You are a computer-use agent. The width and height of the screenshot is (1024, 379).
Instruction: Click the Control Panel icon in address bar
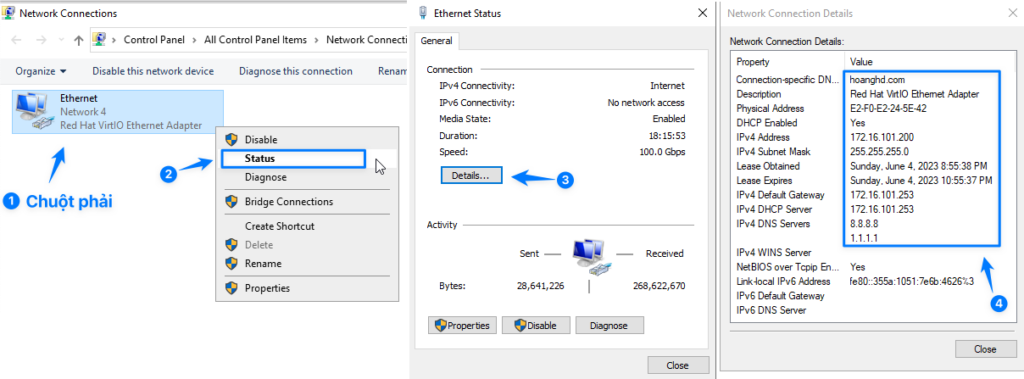pyautogui.click(x=99, y=39)
